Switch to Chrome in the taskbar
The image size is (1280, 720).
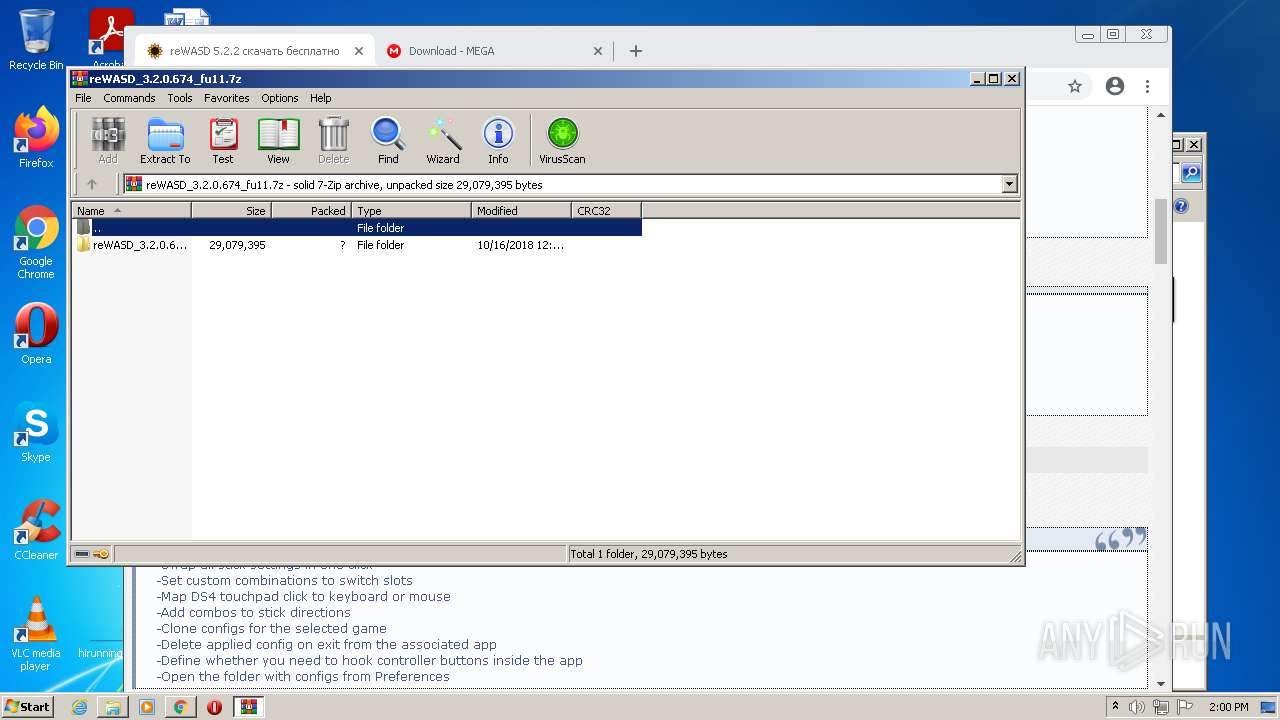(x=180, y=707)
